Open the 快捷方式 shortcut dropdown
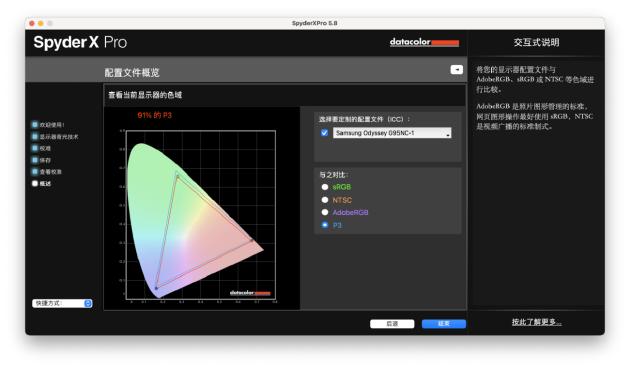 (x=62, y=303)
